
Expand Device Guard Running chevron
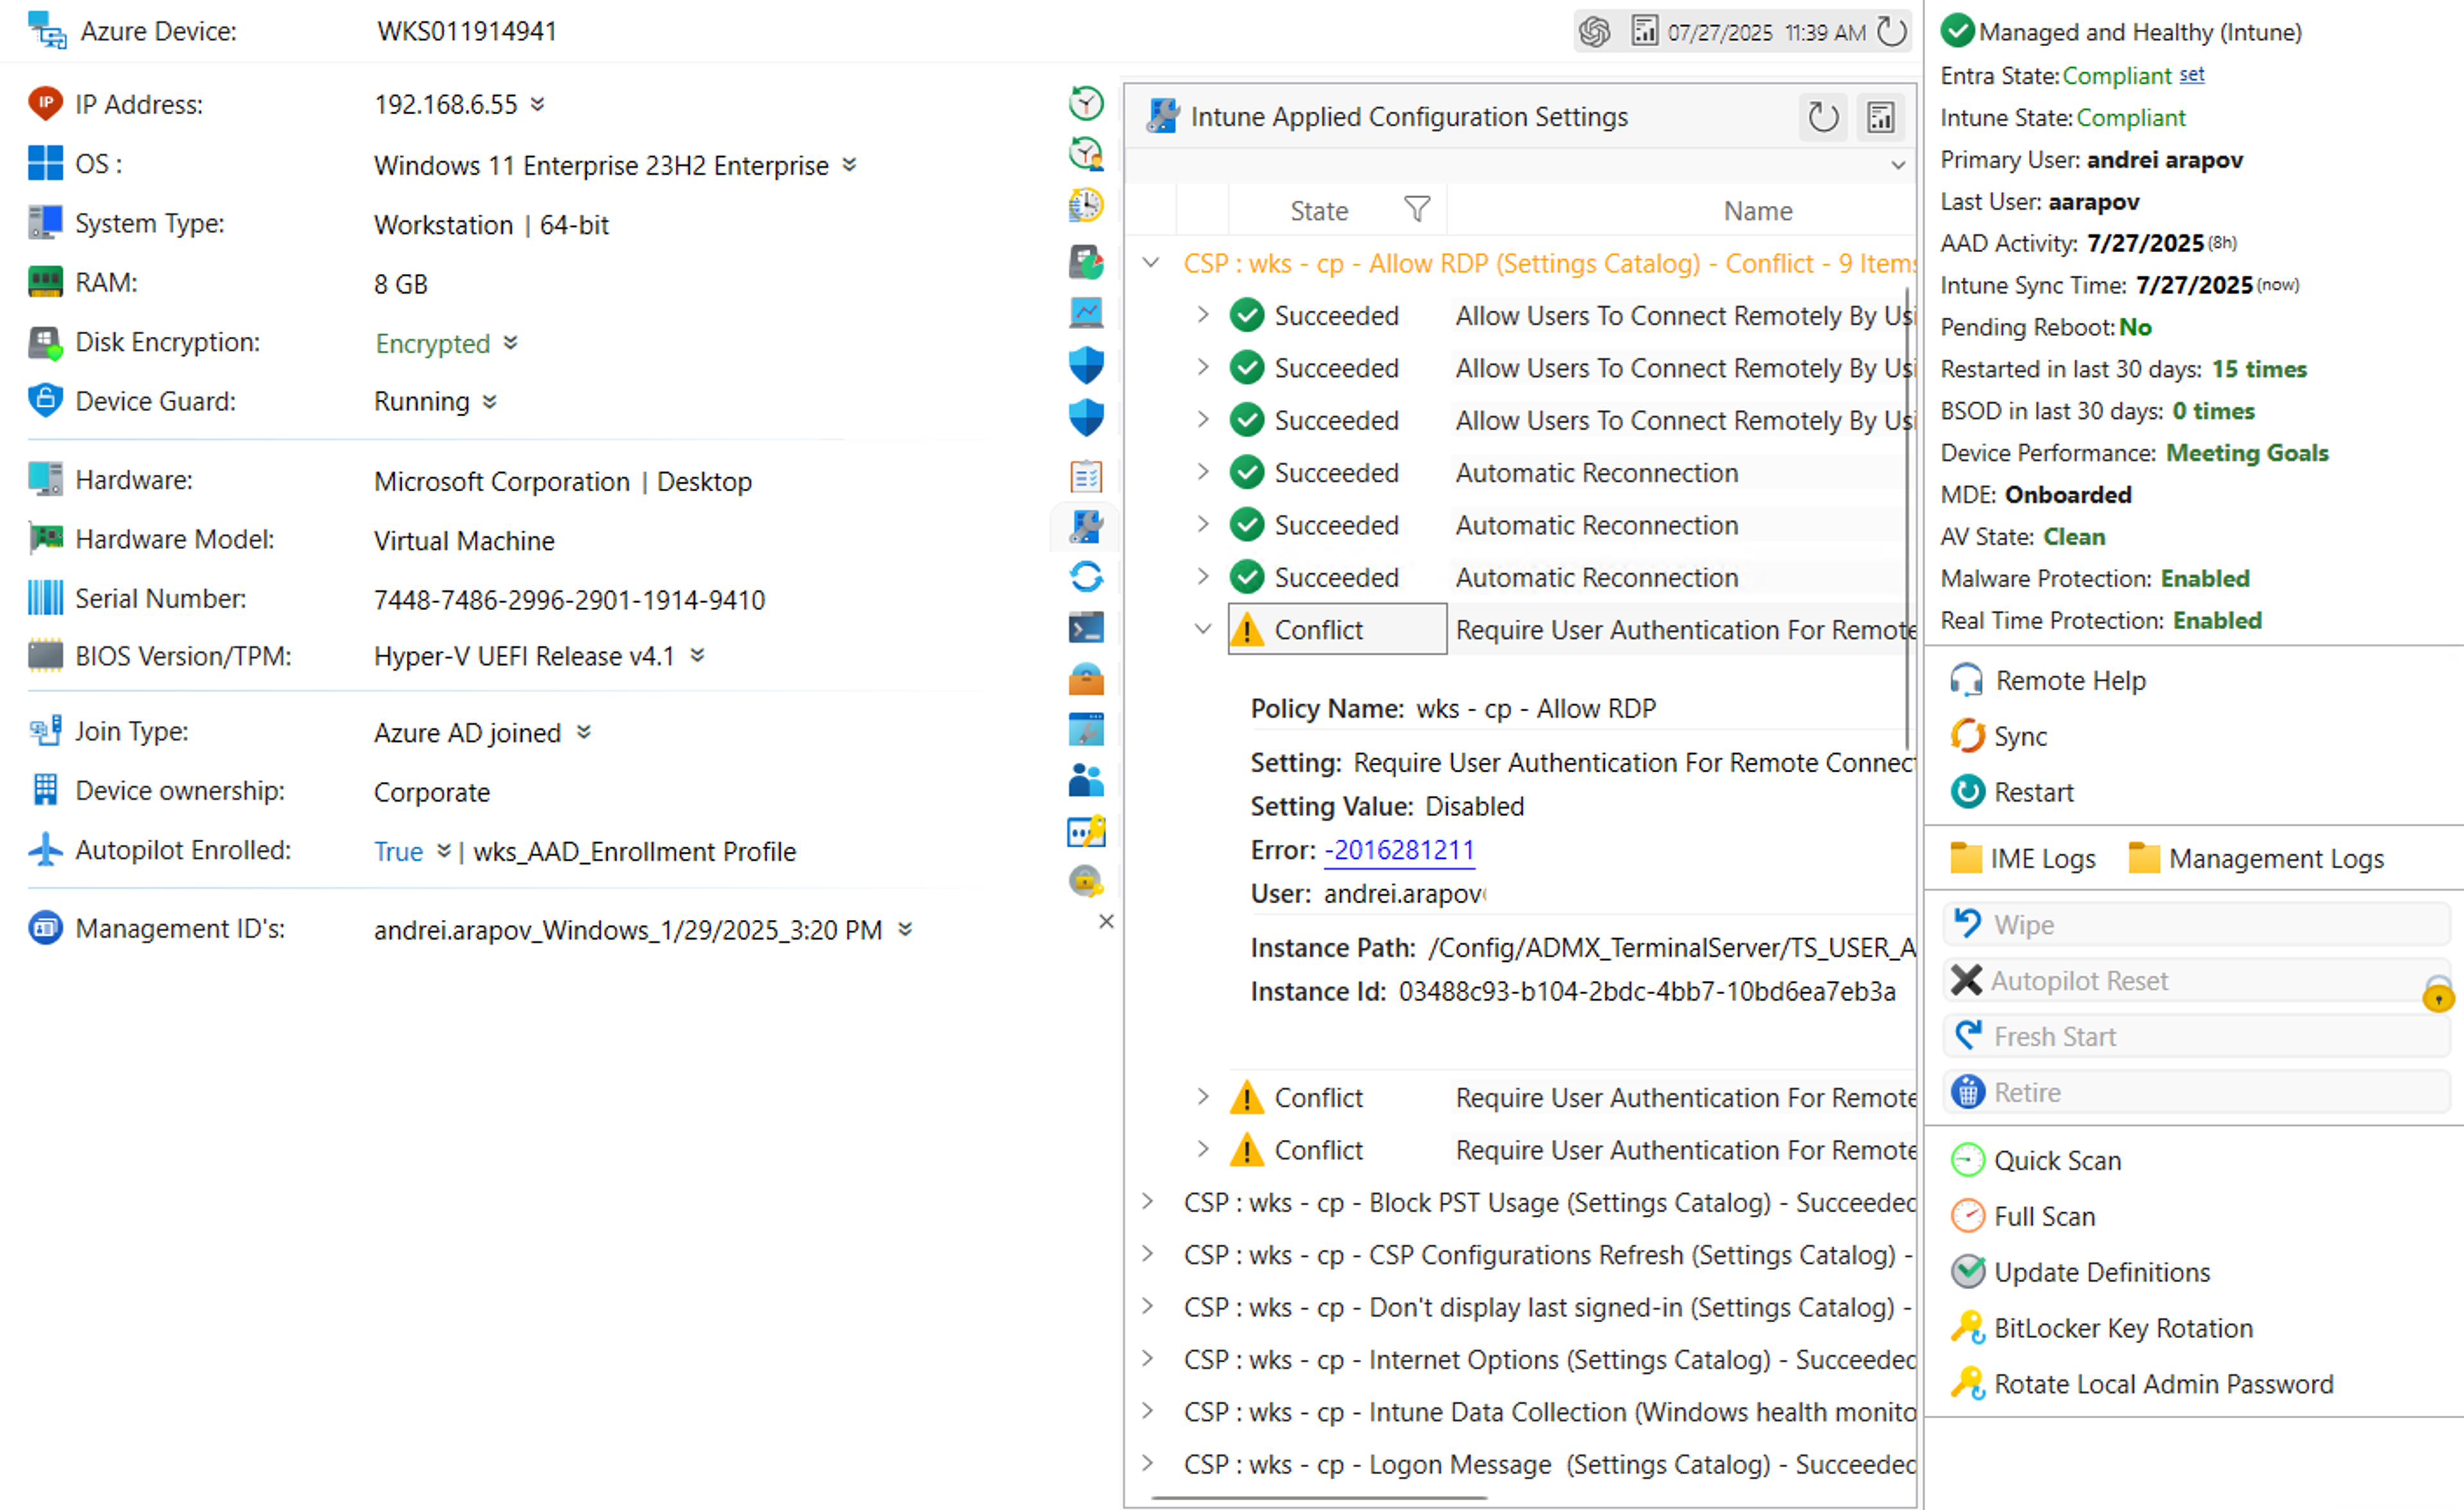pyautogui.click(x=490, y=402)
